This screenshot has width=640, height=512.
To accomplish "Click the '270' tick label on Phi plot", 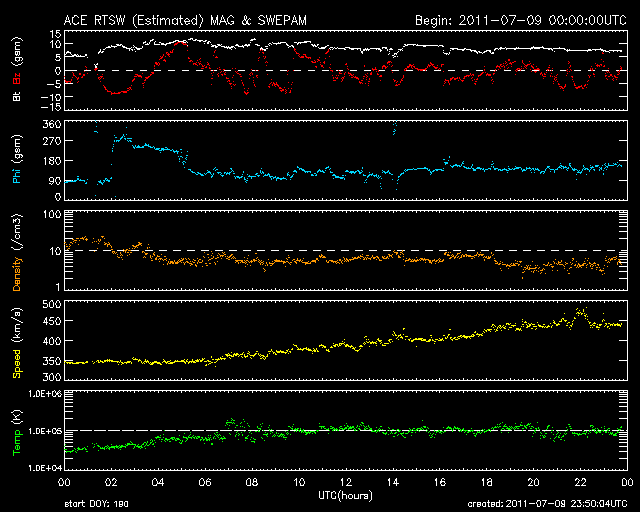I will (52, 141).
